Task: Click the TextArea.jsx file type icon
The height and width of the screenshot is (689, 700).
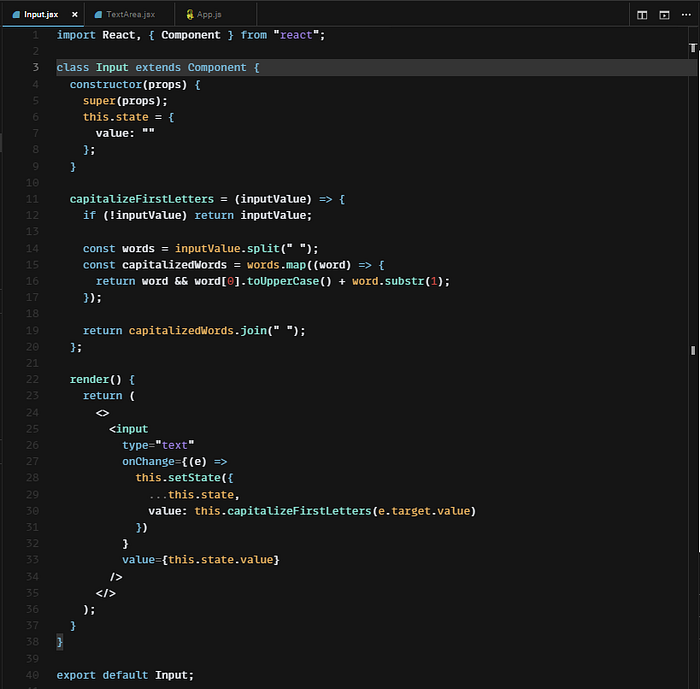Action: (x=98, y=14)
